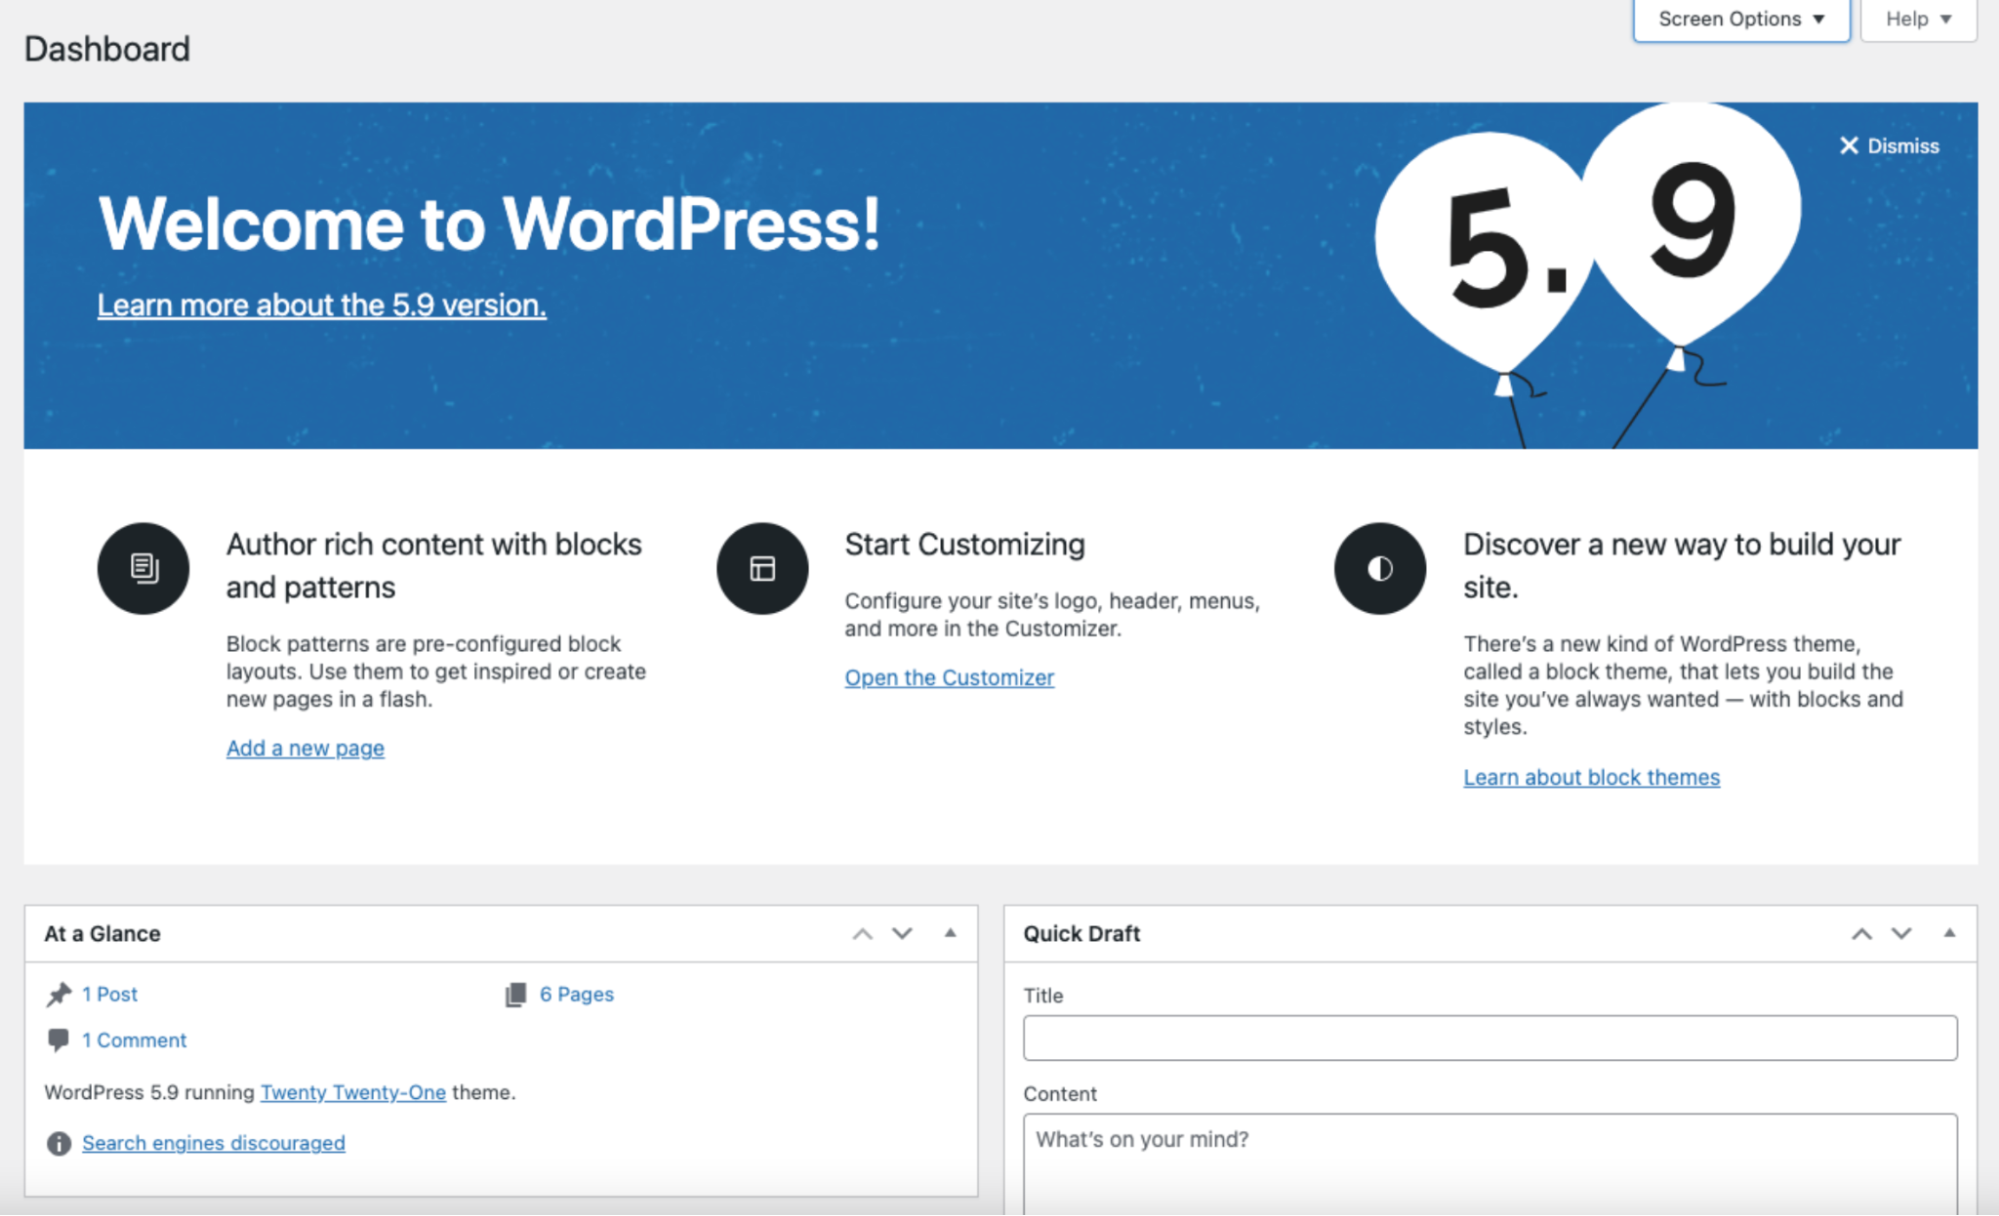Dismiss the Welcome to WordPress panel

pyautogui.click(x=1889, y=146)
